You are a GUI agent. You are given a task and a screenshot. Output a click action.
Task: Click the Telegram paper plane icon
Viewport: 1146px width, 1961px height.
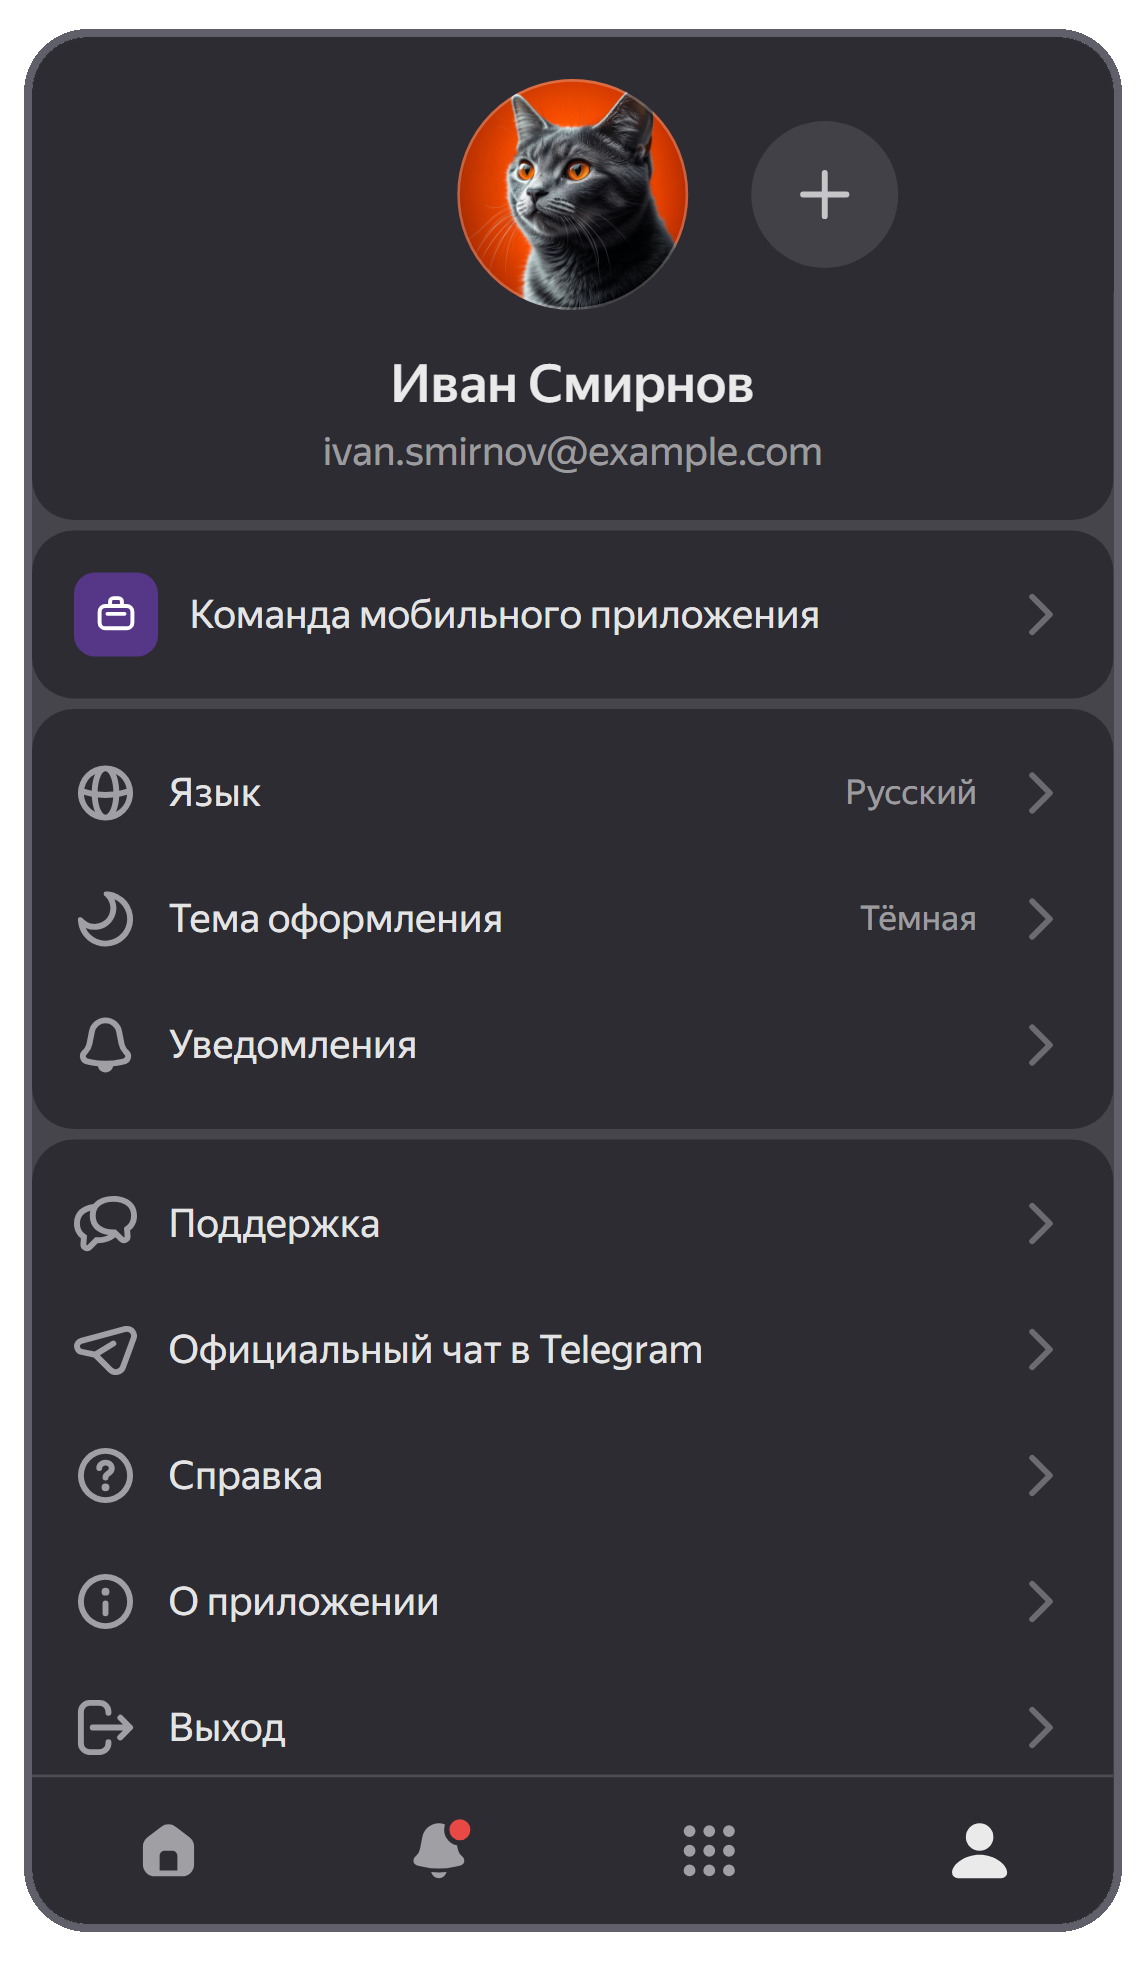pyautogui.click(x=105, y=1349)
